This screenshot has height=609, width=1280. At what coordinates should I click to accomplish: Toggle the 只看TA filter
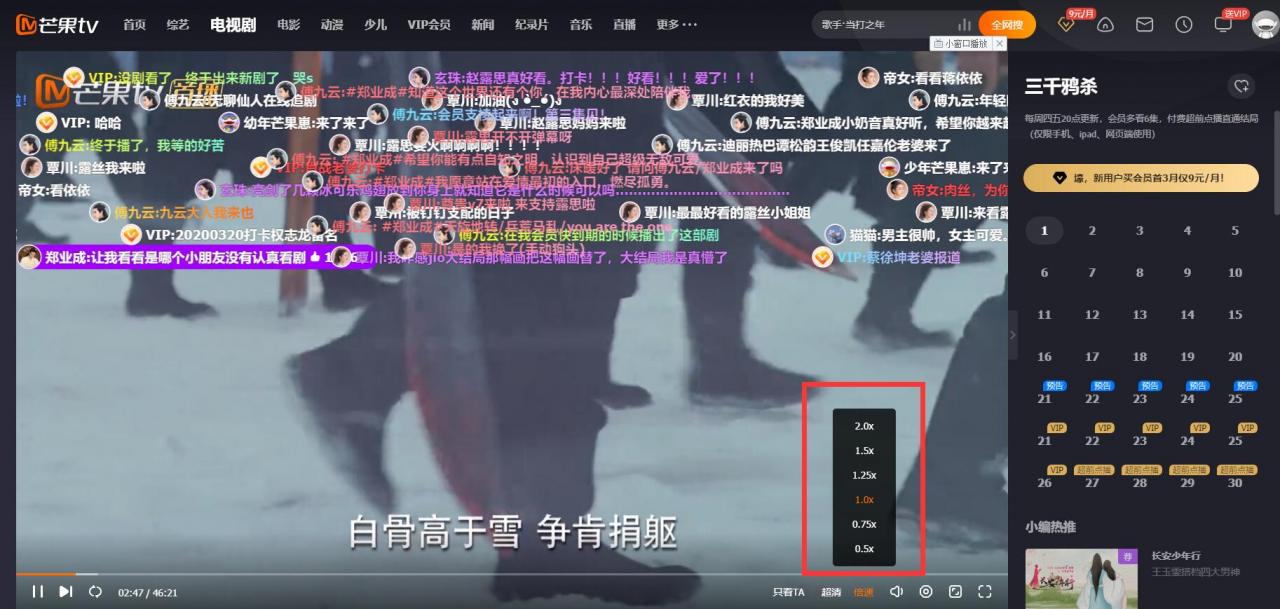coord(789,592)
